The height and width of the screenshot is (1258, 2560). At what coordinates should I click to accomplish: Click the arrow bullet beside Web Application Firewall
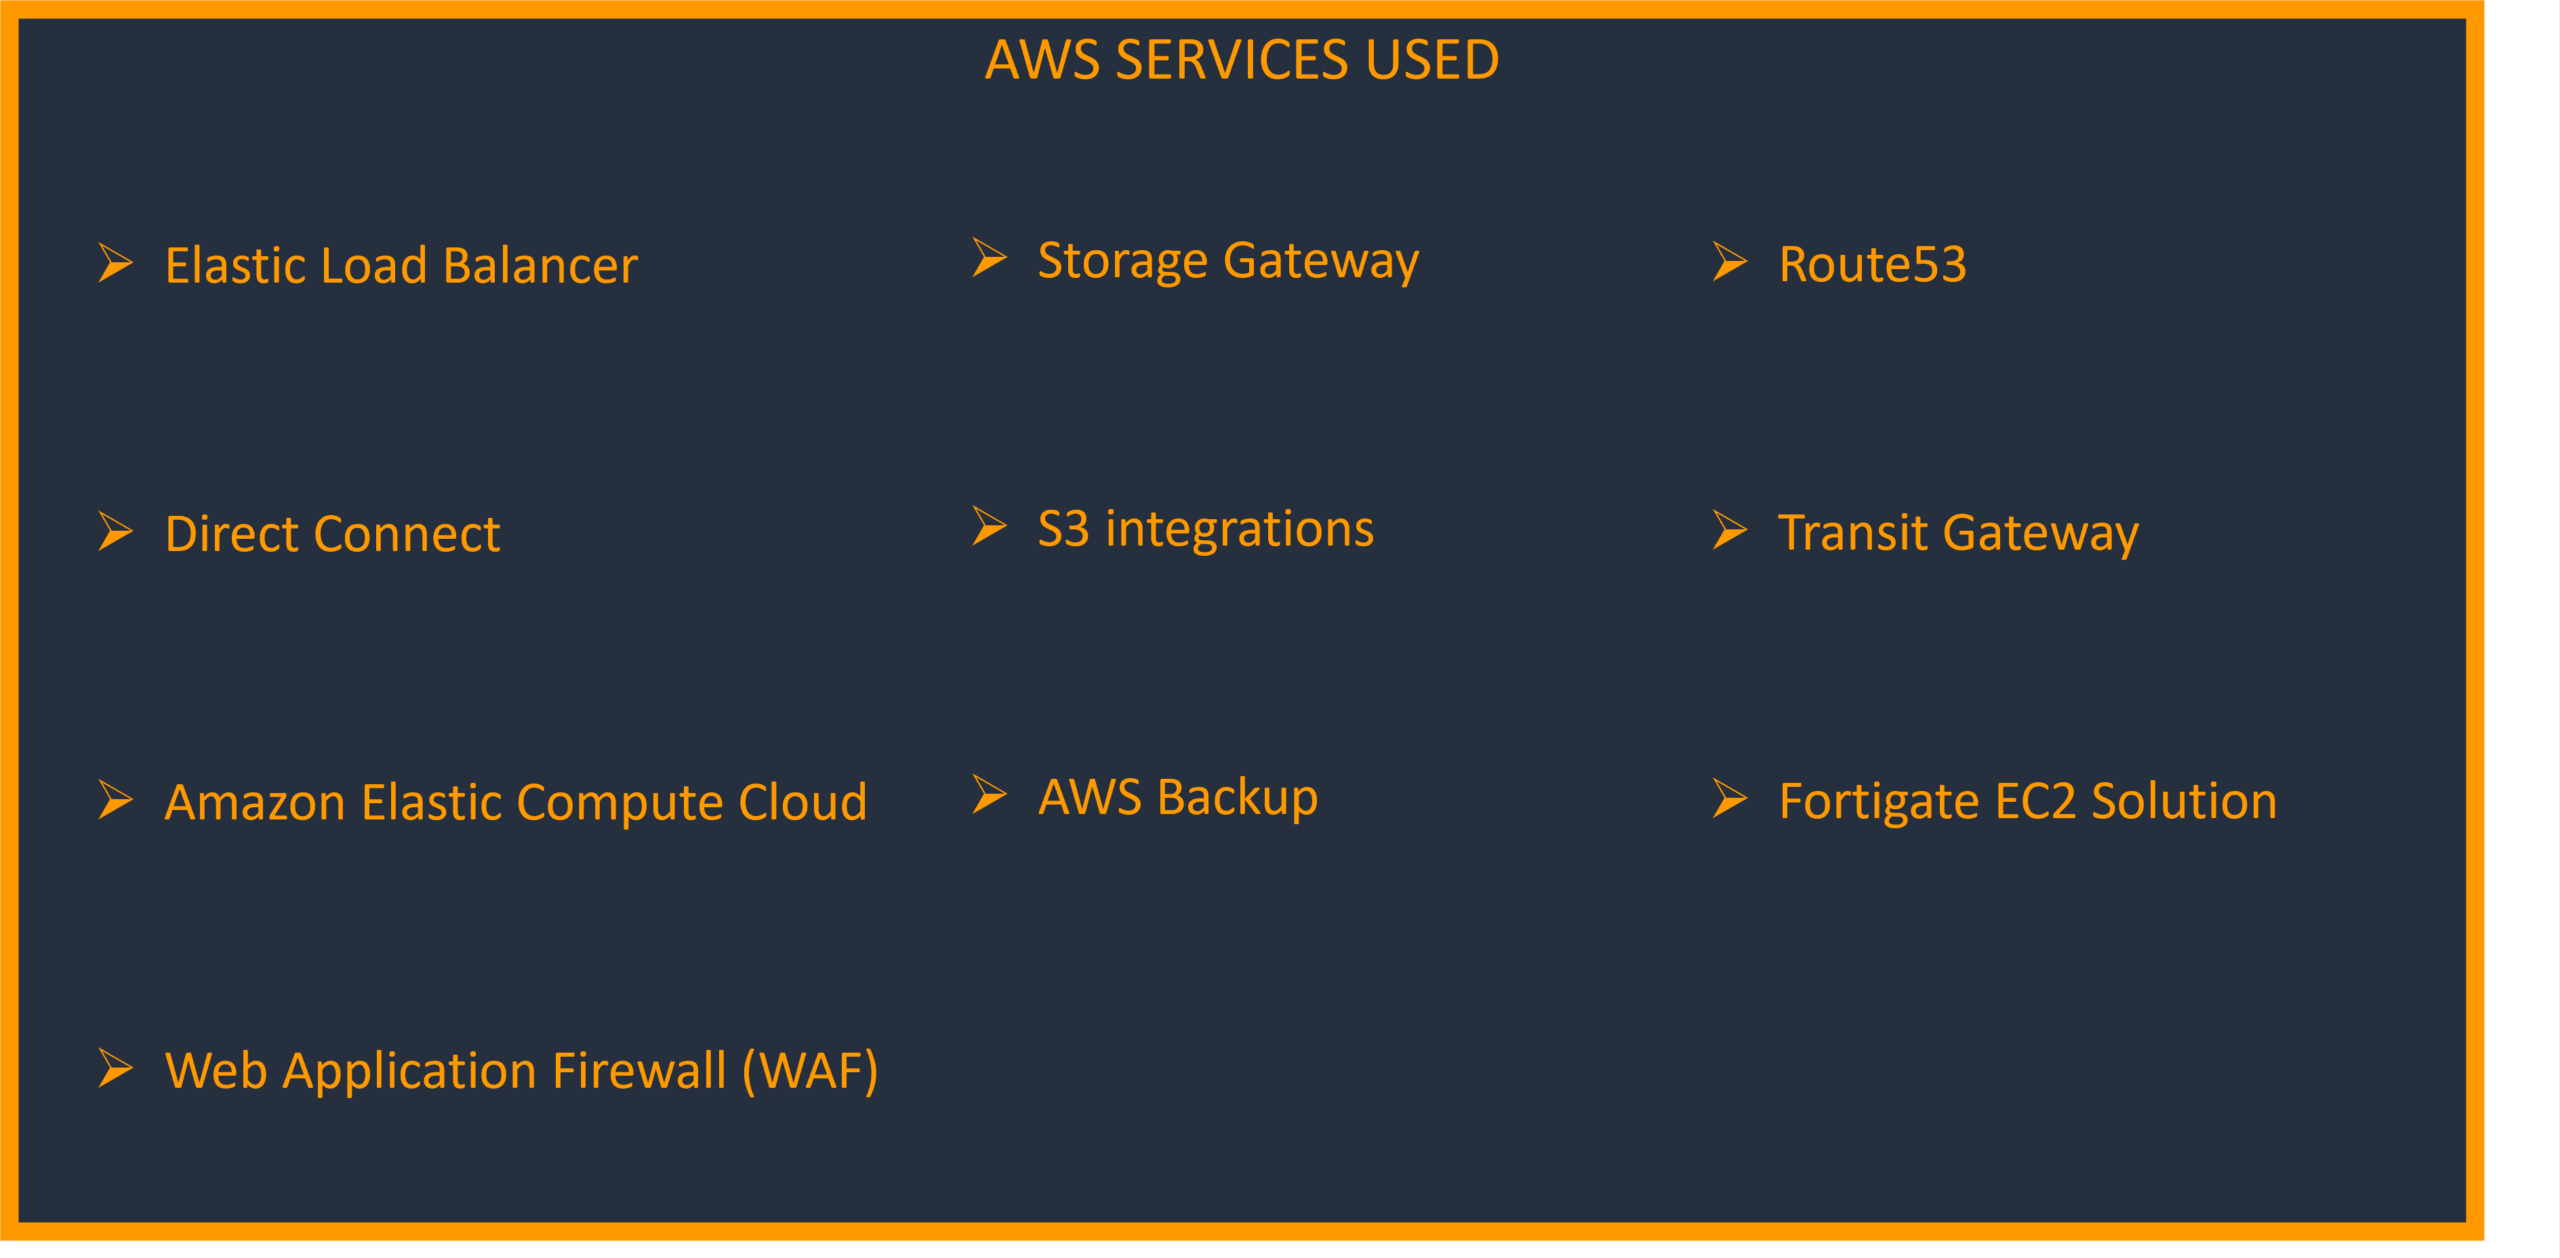pos(115,1068)
